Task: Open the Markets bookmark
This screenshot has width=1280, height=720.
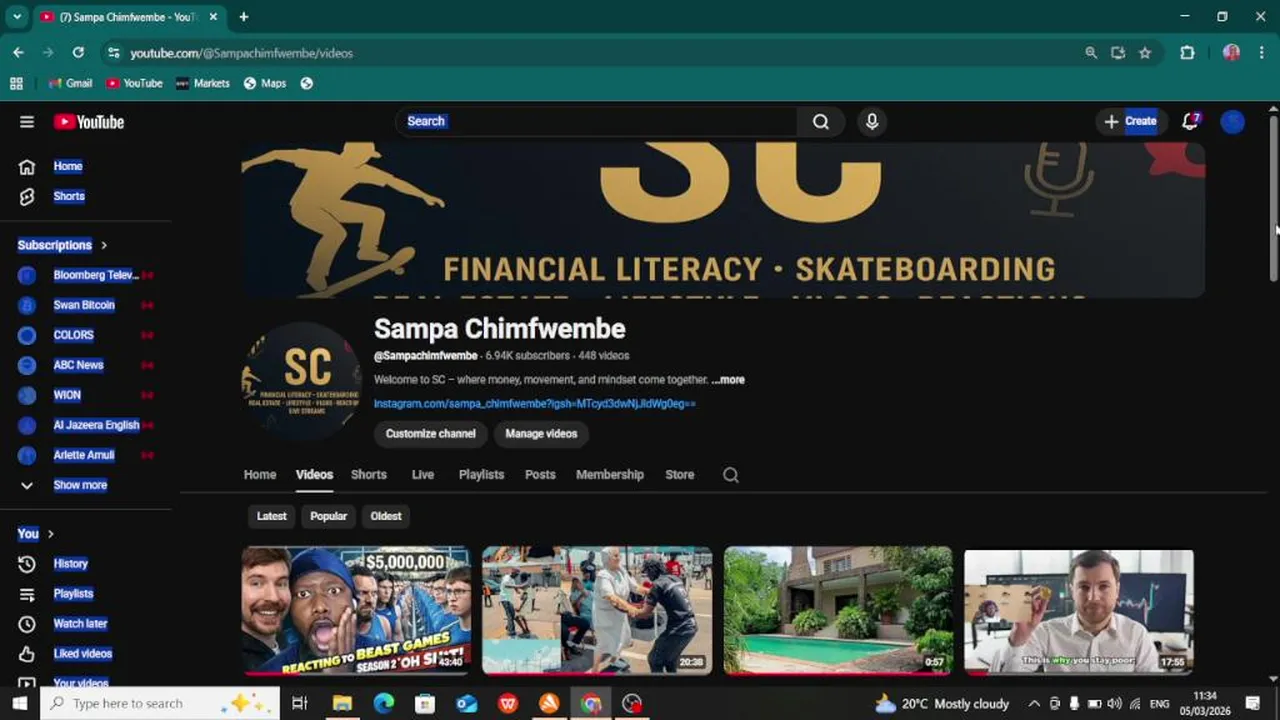Action: 203,84
